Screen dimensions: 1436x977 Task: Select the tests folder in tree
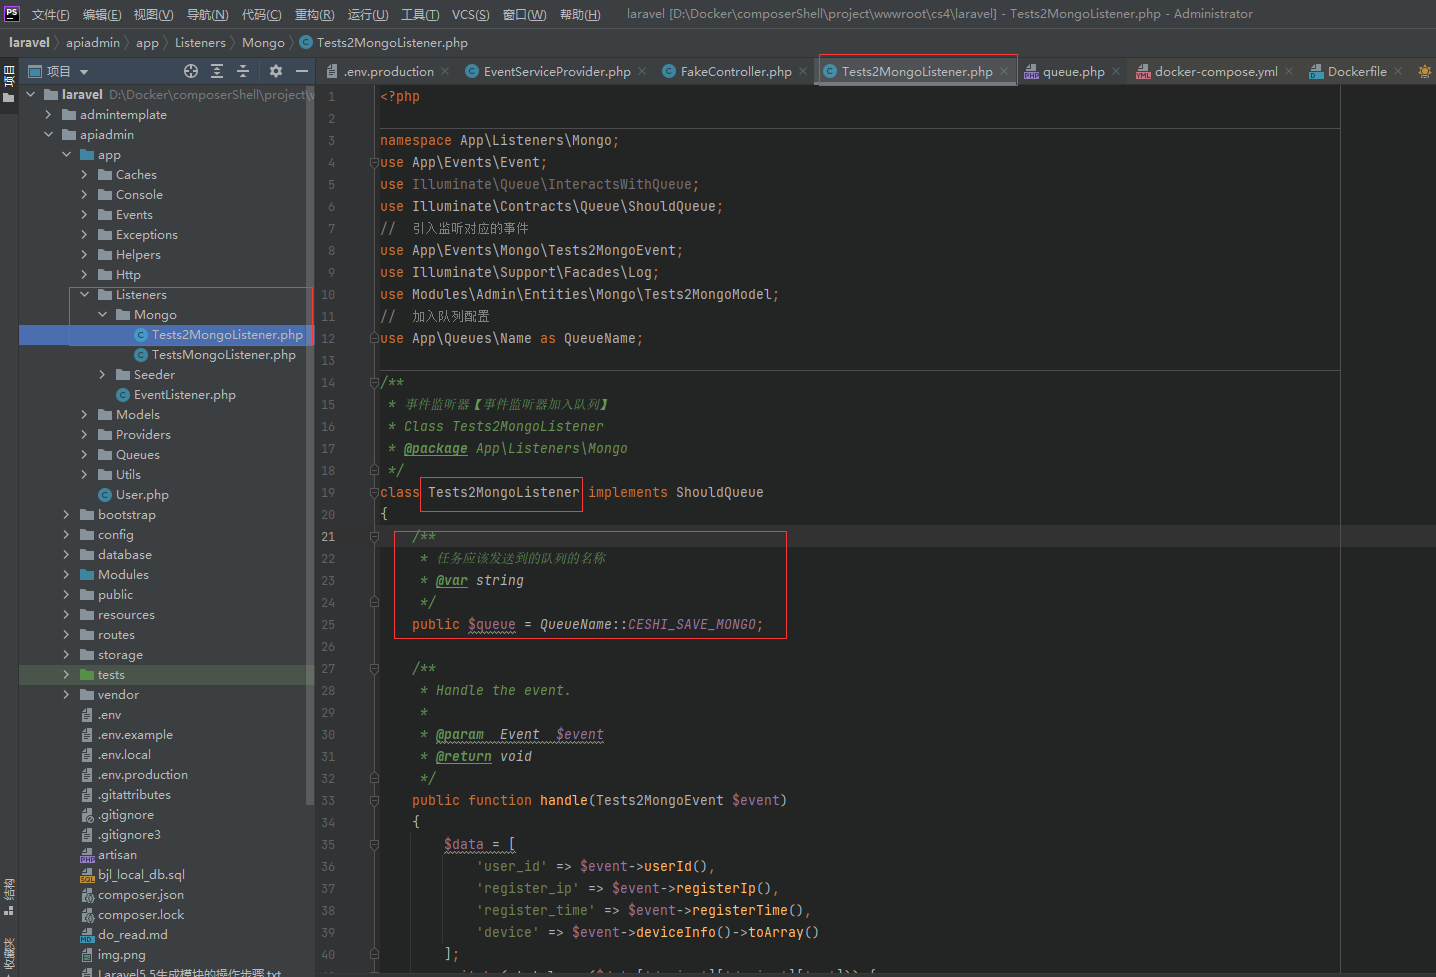pyautogui.click(x=111, y=675)
